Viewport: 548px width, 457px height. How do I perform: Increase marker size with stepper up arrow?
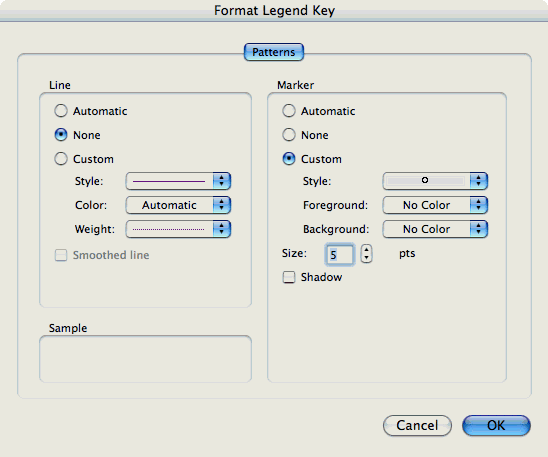(x=366, y=249)
